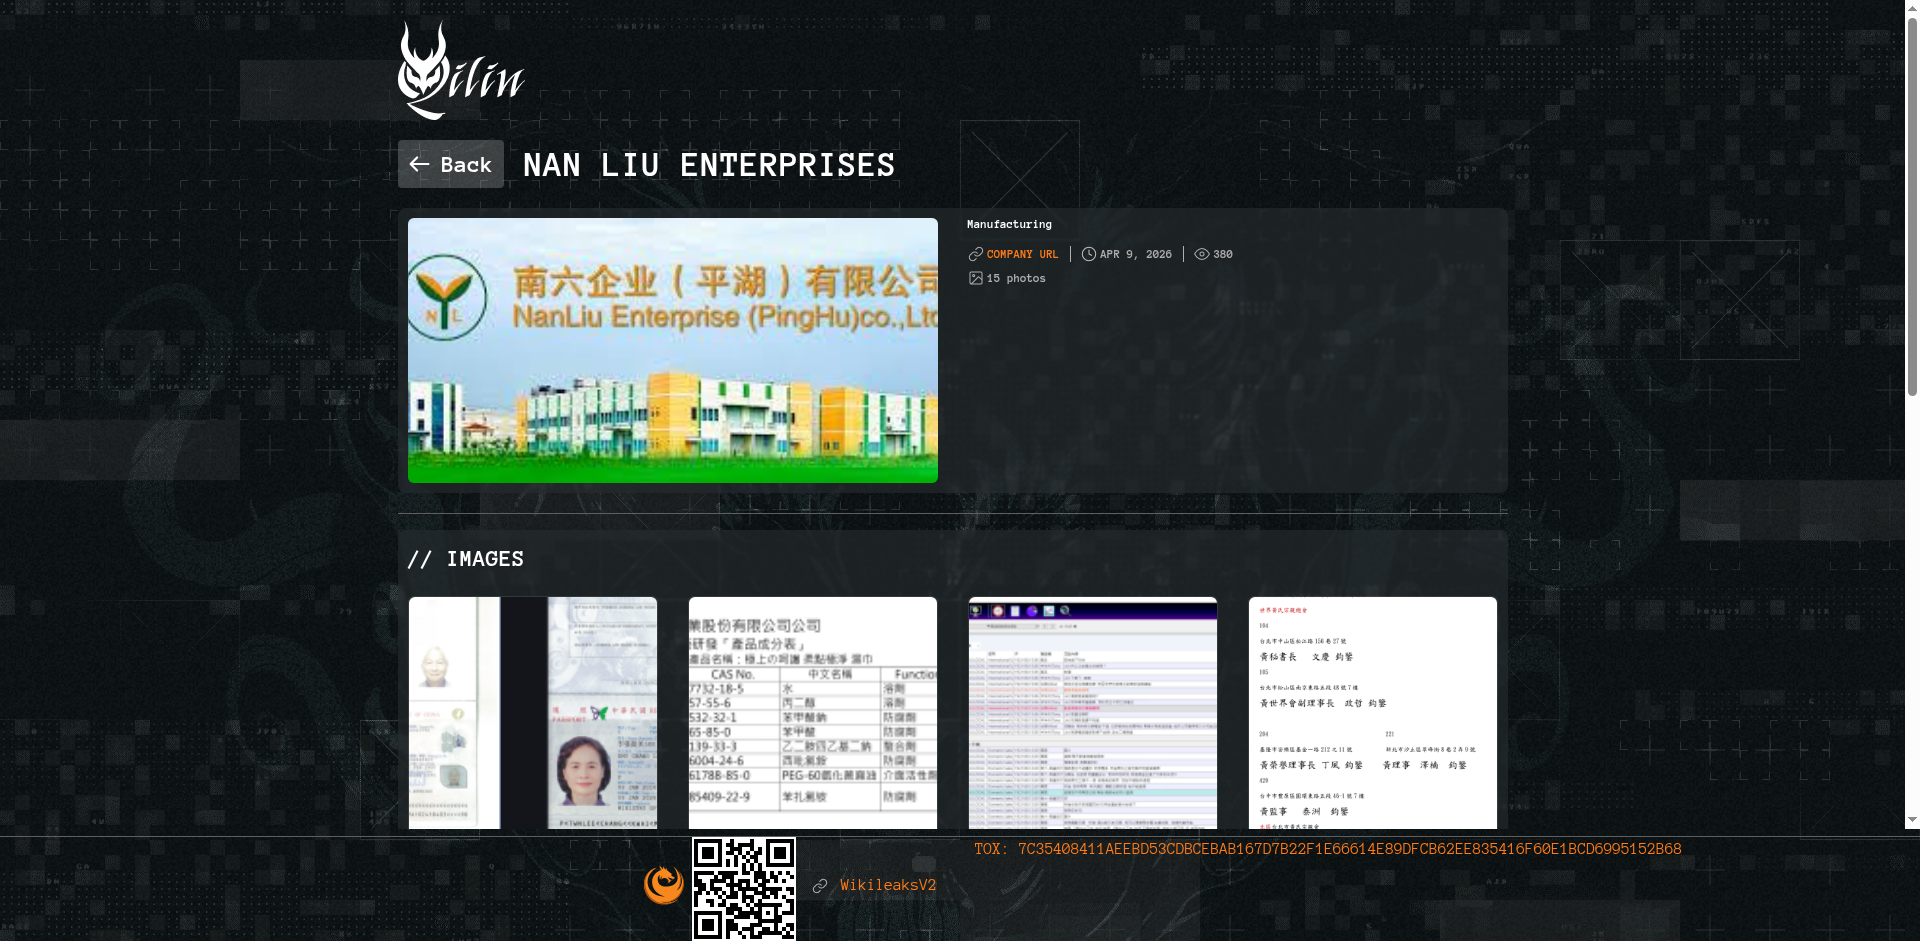Open the COMPANY URL link
This screenshot has width=1920, height=941.
pos(1022,254)
